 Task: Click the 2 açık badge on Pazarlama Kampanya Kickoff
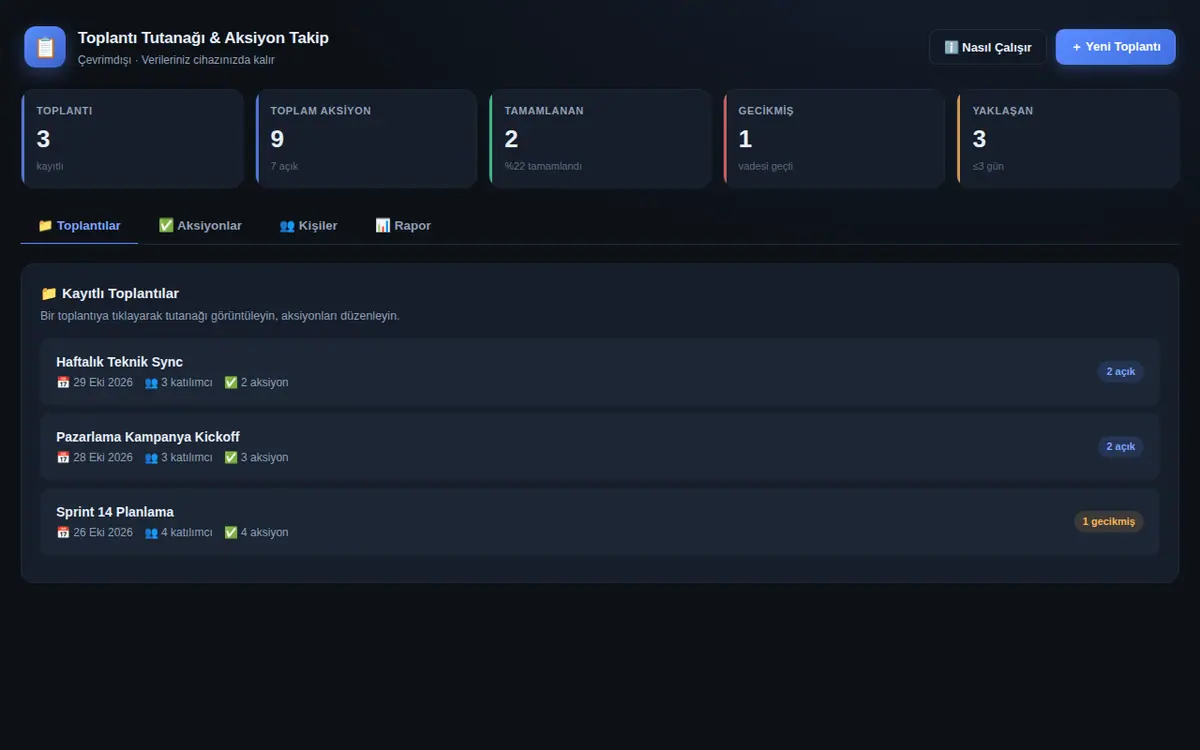(1120, 447)
